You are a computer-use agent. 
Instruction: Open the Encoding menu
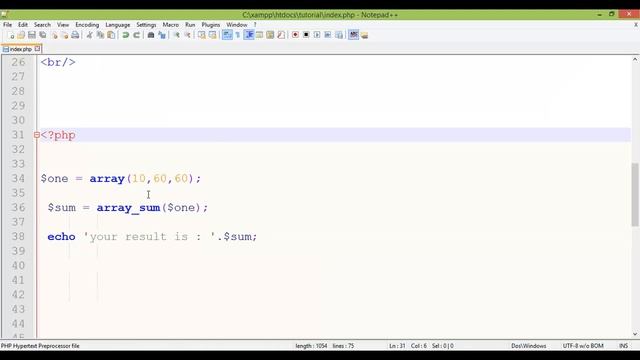pos(87,25)
